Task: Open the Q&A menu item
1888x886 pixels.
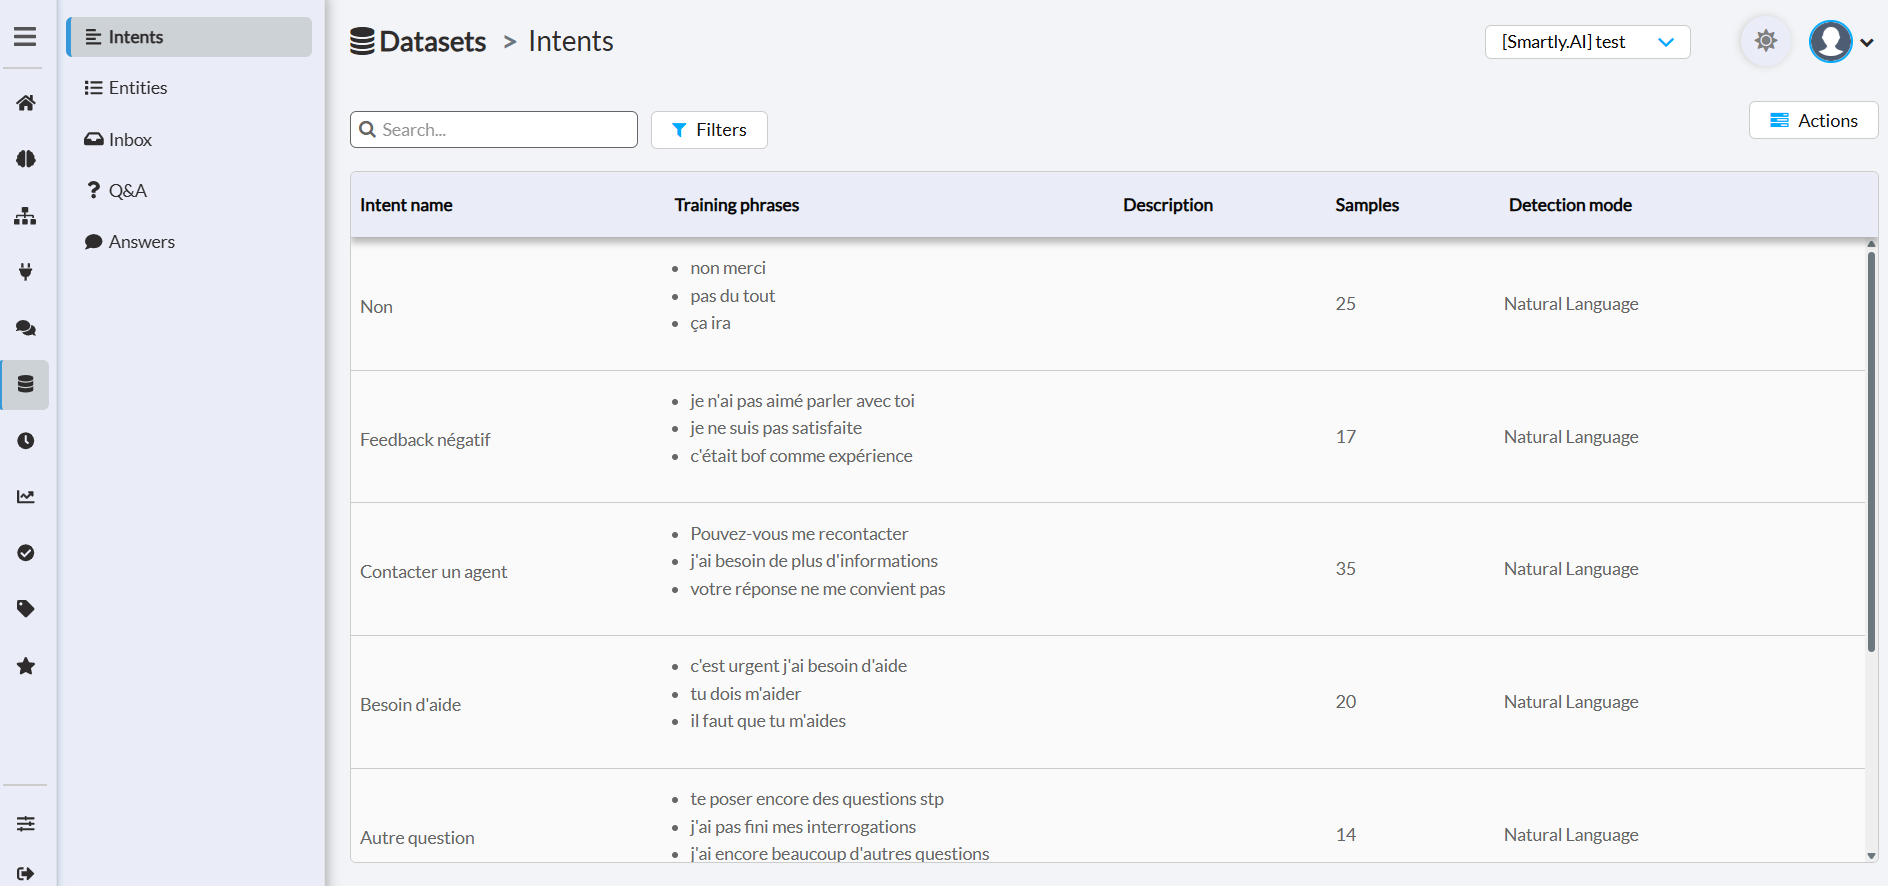Action: [127, 191]
